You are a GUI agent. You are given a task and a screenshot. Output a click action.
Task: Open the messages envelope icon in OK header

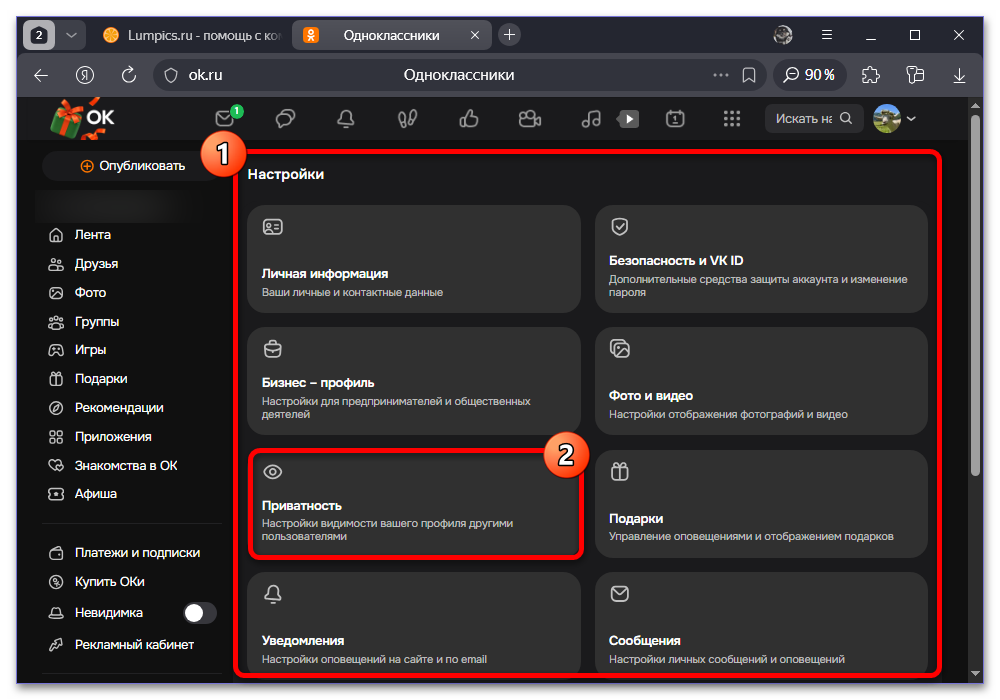[x=224, y=119]
